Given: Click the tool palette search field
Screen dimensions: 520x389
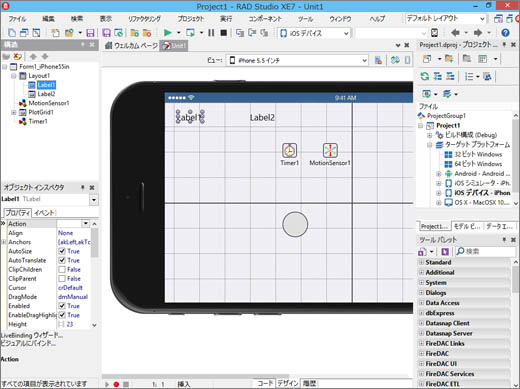Looking at the screenshot, I should 485,251.
